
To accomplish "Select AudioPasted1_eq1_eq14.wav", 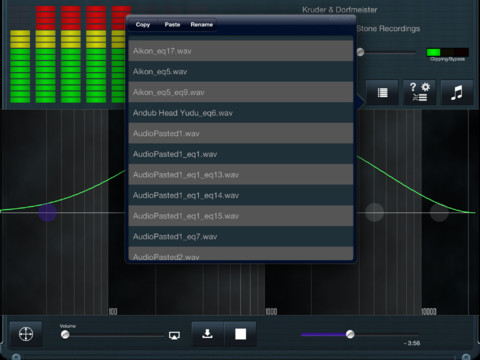I will click(x=241, y=195).
